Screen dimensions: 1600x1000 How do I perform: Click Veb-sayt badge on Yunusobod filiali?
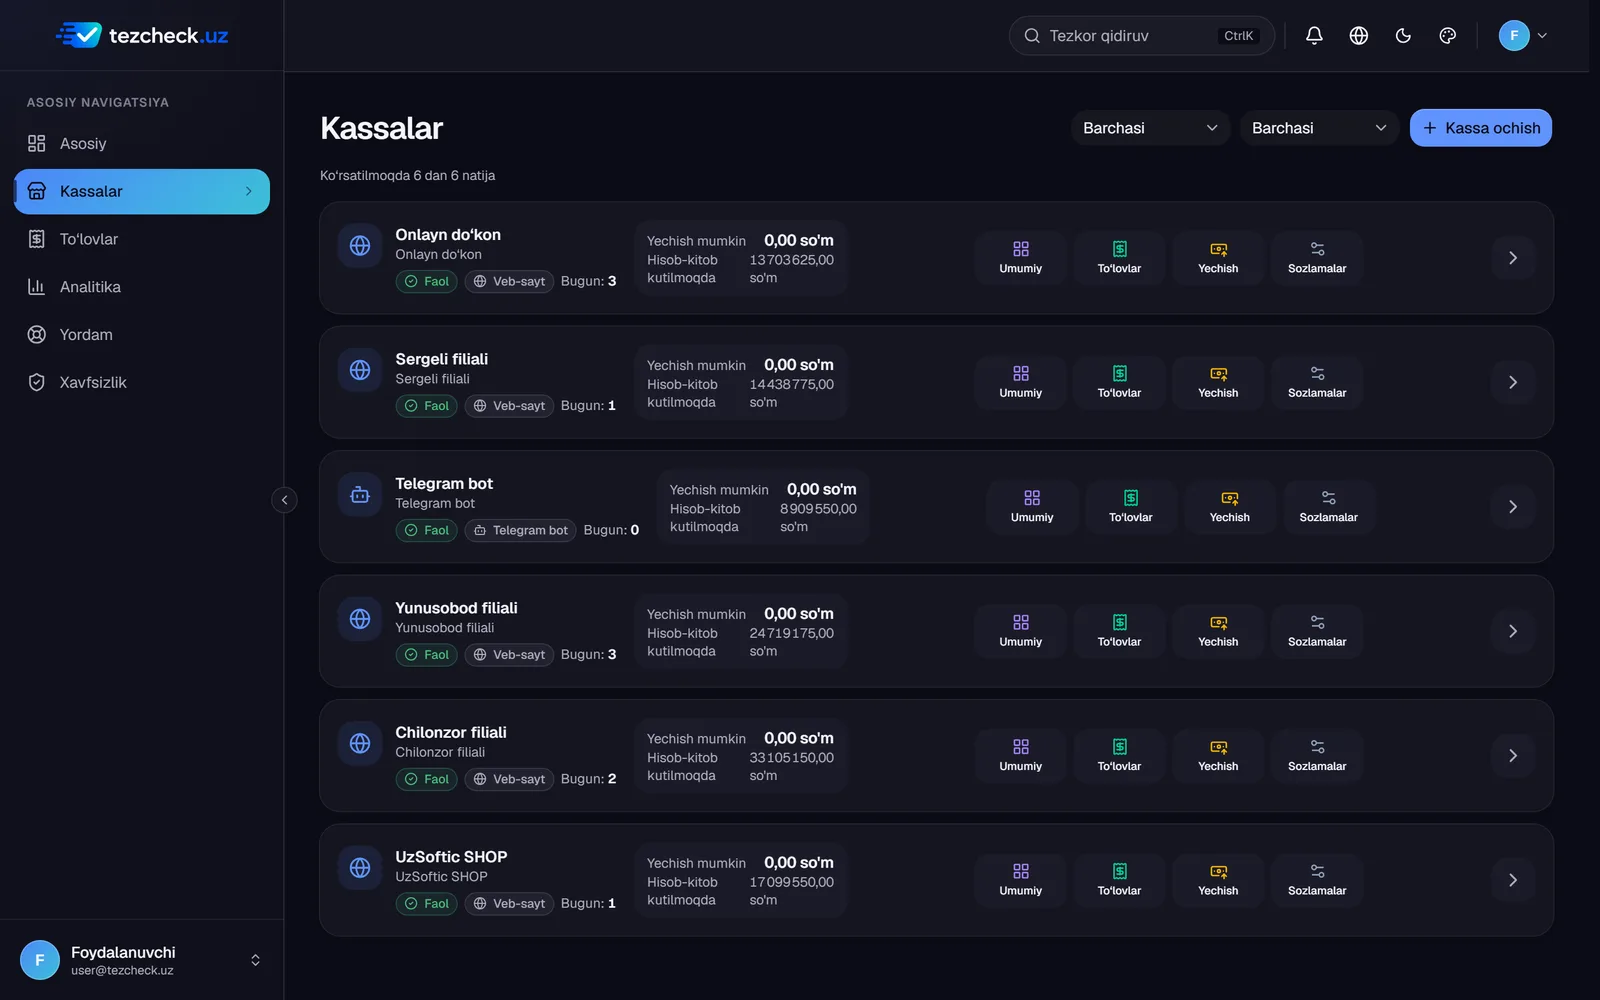click(x=509, y=655)
